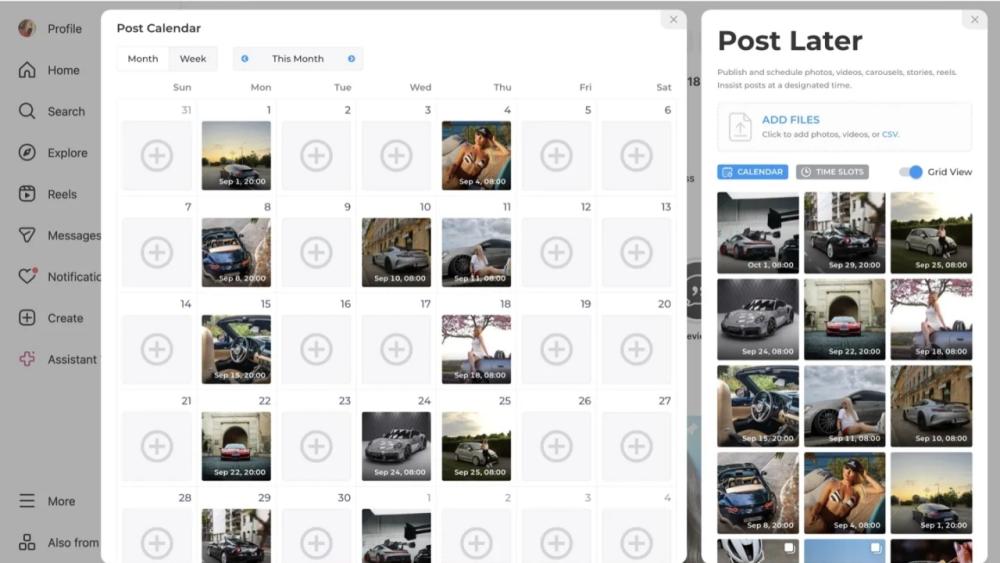The image size is (1000, 563).
Task: Click the Add Files upload icon
Action: tap(740, 126)
